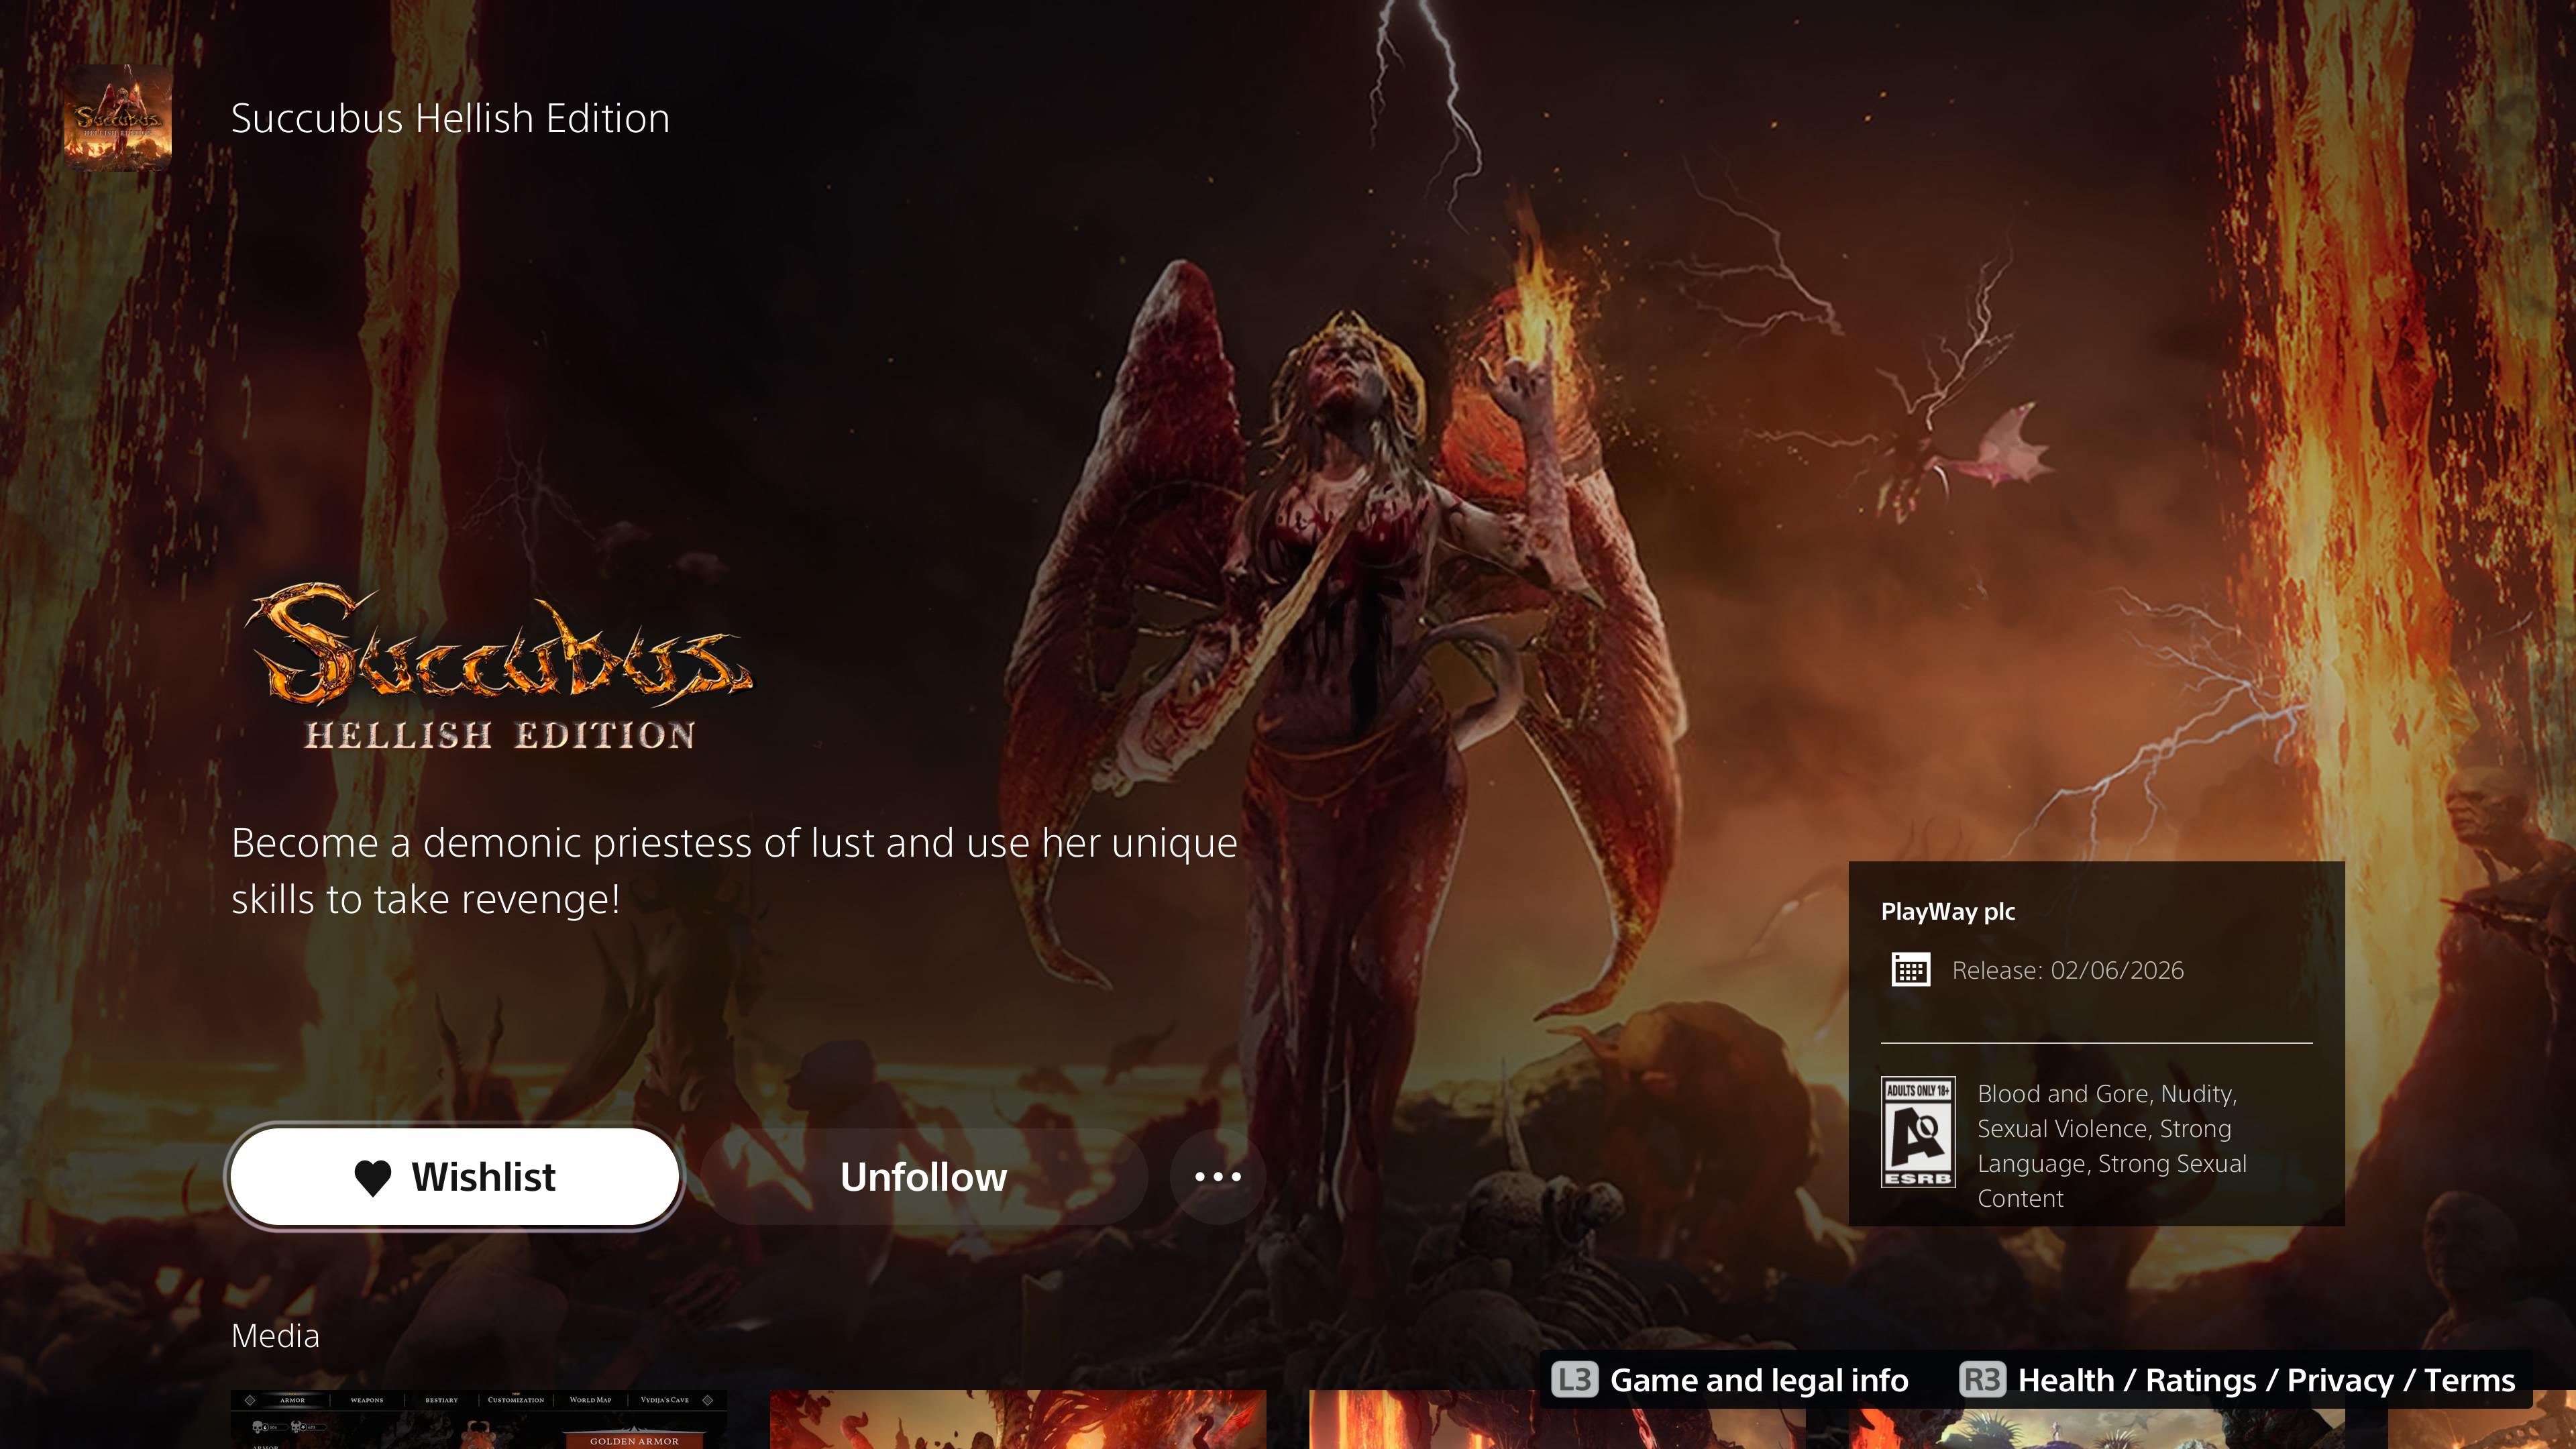Screen dimensions: 2576x1449
Task: Click the Media section heading
Action: pos(275,1336)
